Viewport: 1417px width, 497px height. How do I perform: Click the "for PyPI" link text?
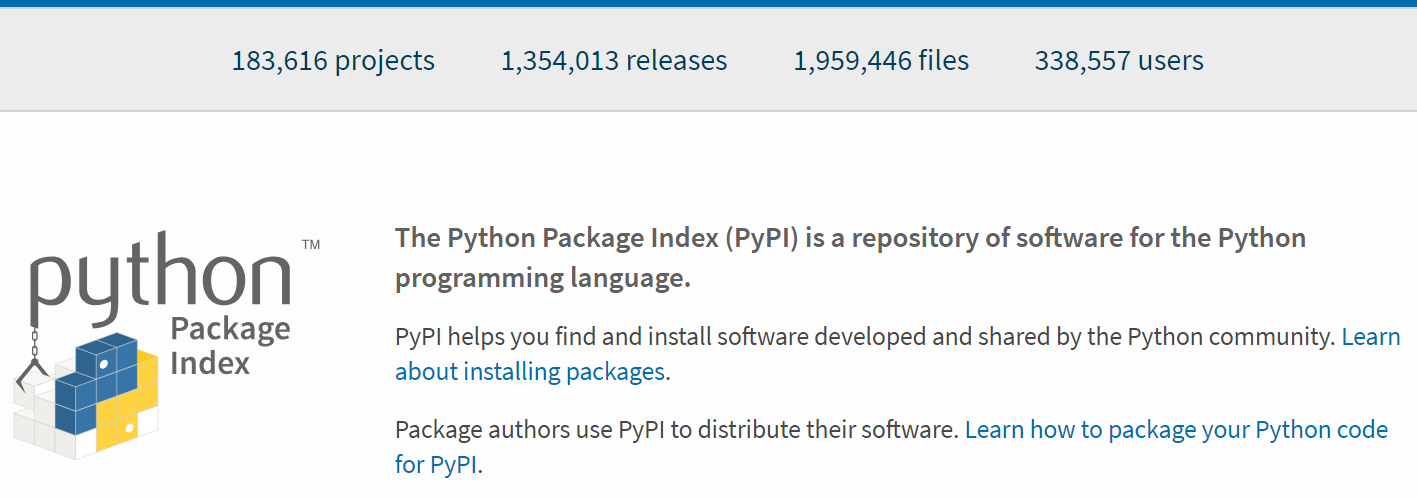pos(438,465)
